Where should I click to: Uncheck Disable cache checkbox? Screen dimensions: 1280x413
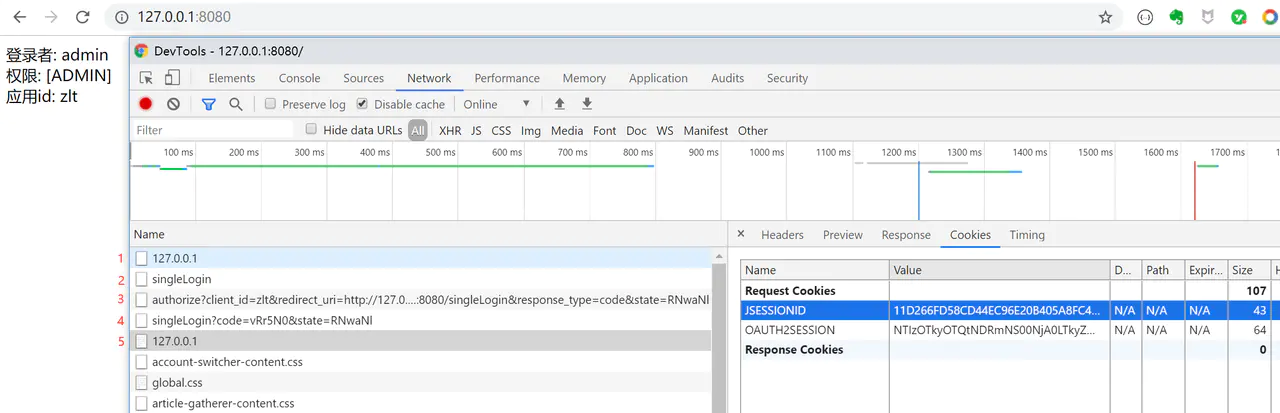pyautogui.click(x=362, y=104)
